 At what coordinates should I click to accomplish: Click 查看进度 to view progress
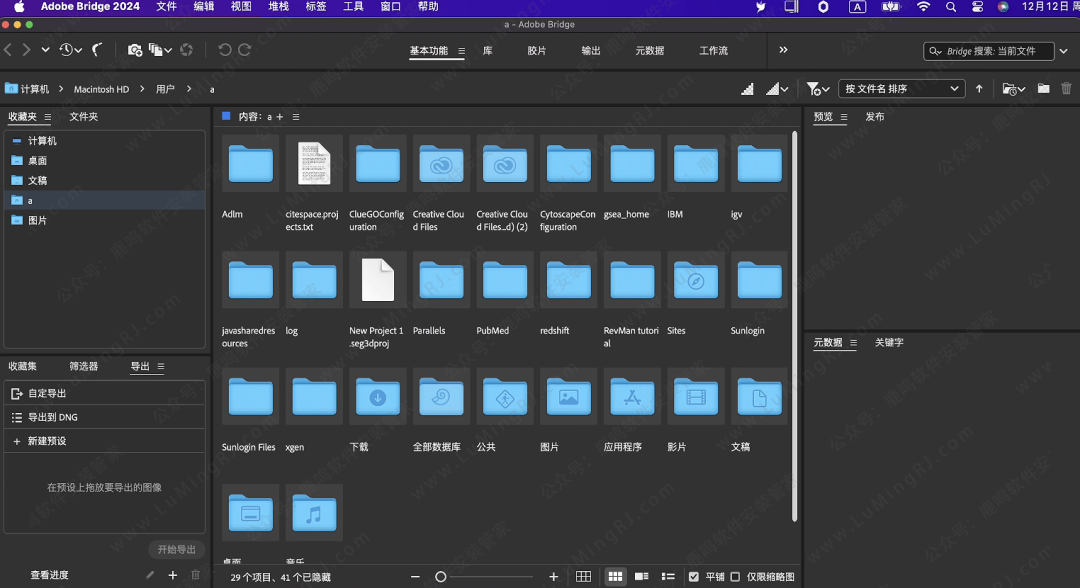point(50,575)
